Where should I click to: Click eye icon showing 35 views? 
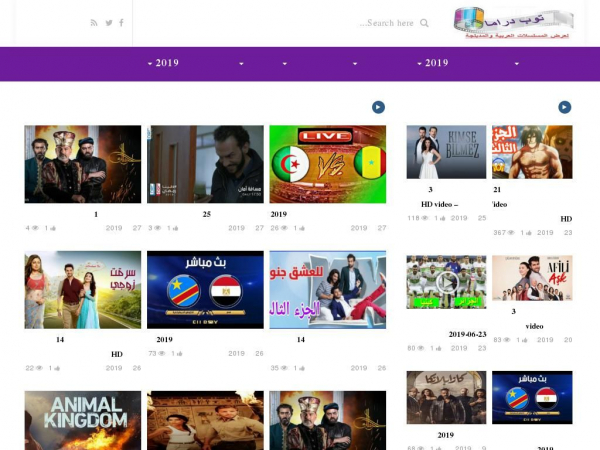click(x=284, y=368)
